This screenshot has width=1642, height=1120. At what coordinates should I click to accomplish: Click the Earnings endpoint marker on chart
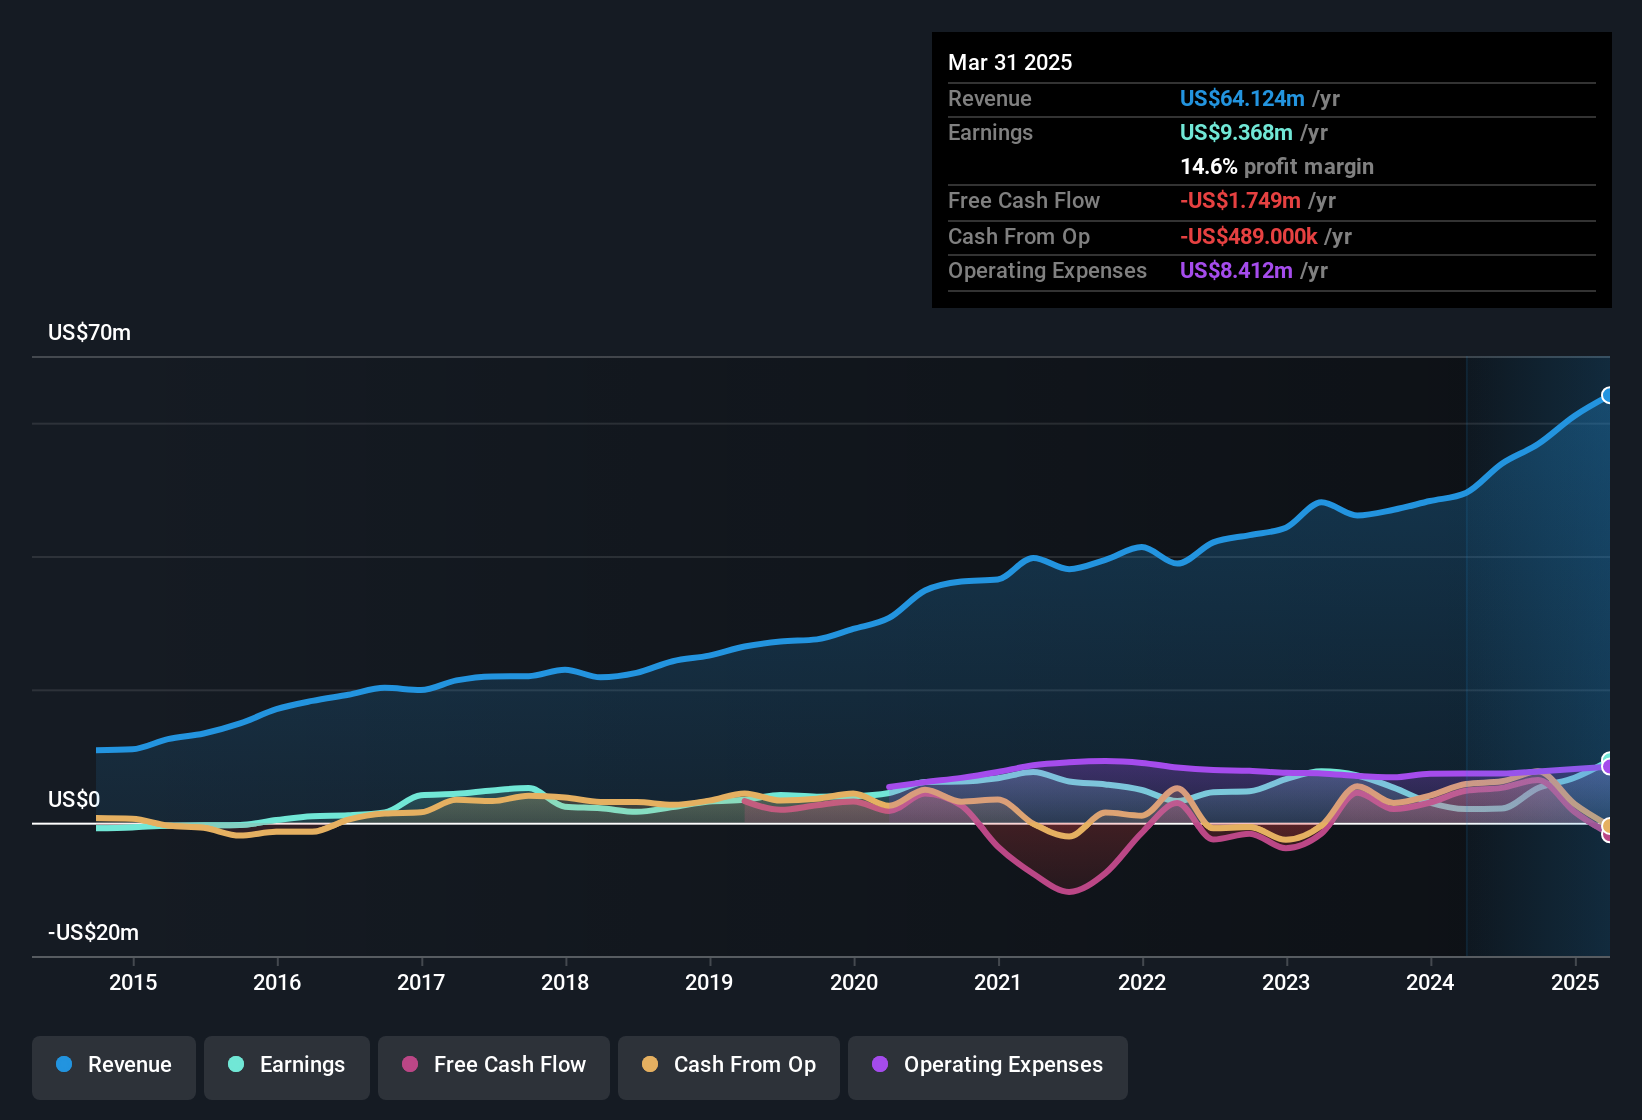point(1609,760)
